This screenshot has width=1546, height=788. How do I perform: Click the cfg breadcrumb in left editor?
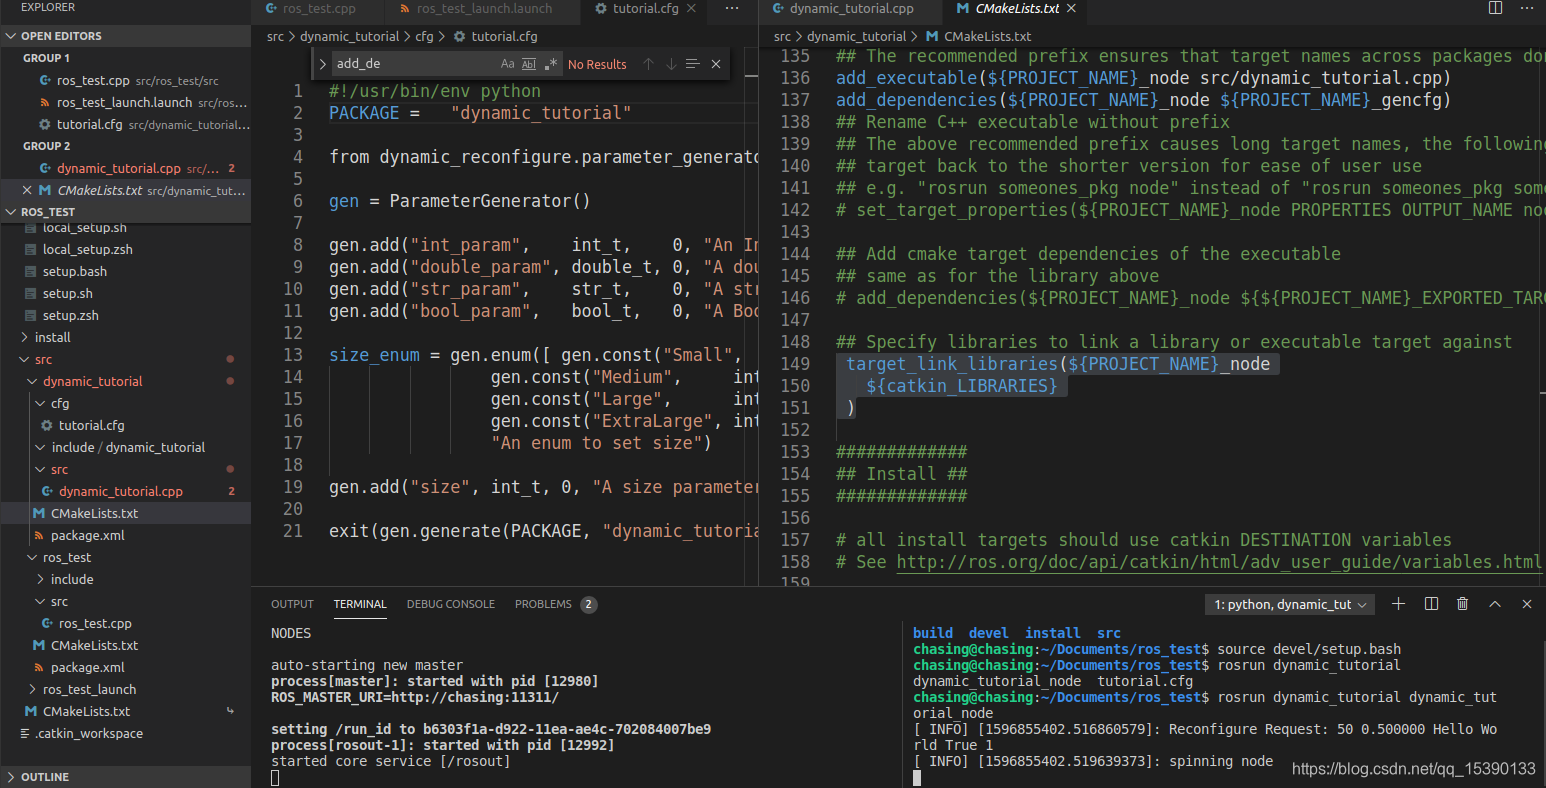pyautogui.click(x=425, y=36)
